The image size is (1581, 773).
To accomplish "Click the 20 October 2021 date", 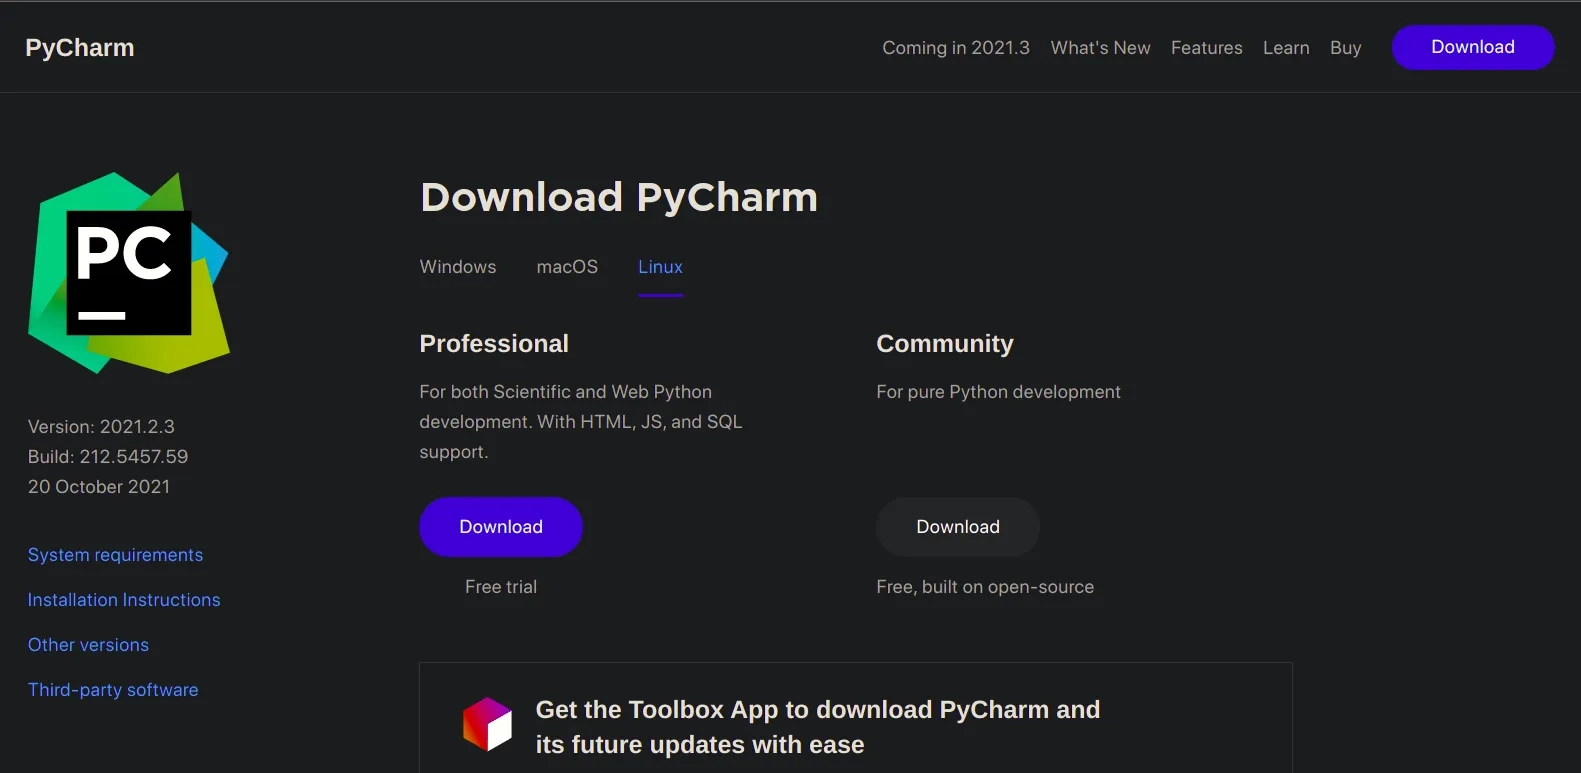I will (99, 487).
